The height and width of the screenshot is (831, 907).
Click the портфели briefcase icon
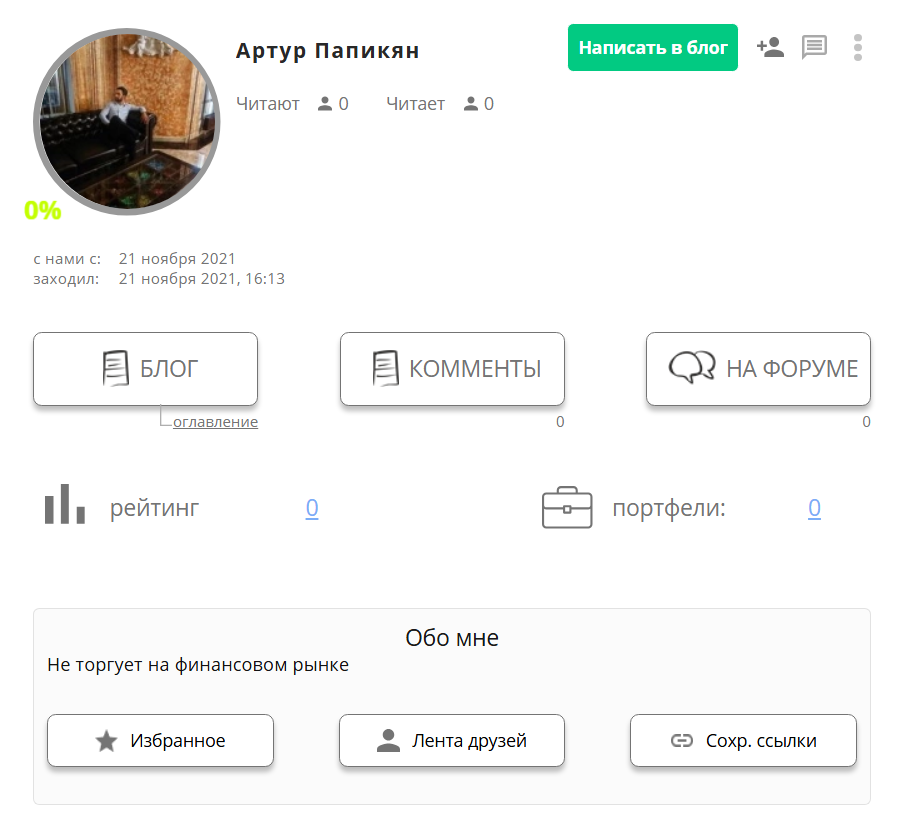pyautogui.click(x=567, y=508)
